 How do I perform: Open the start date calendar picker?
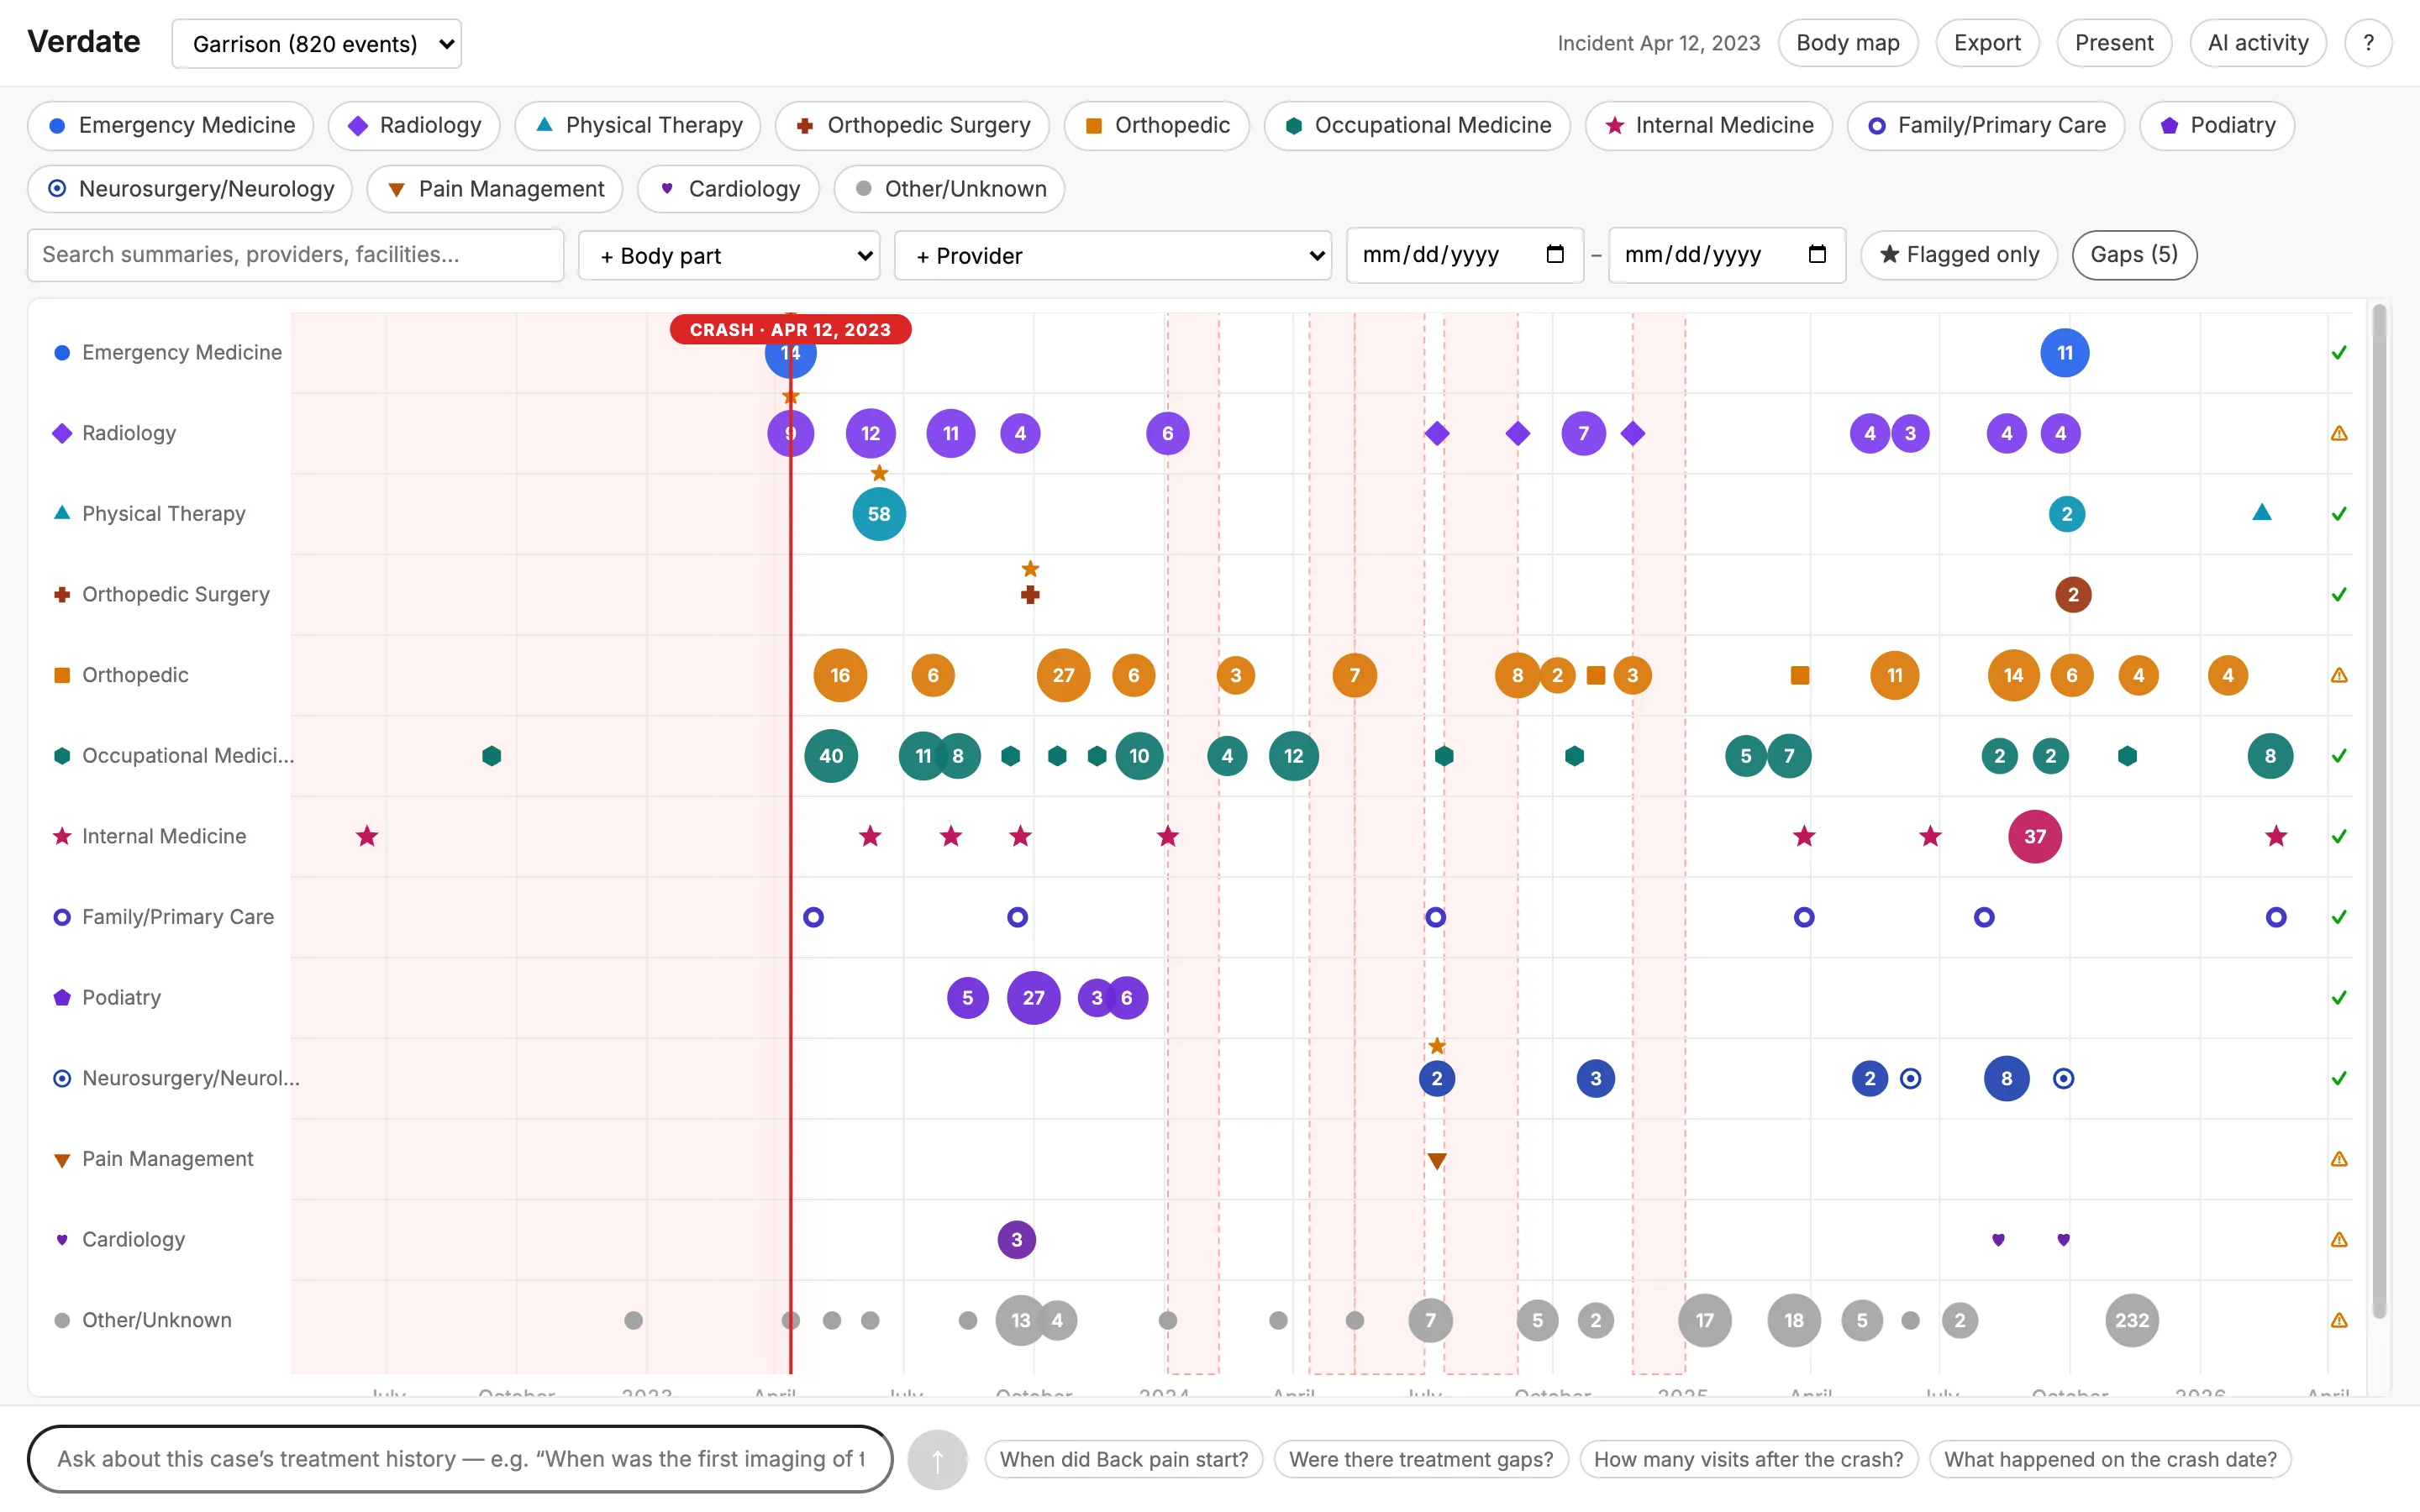tap(1555, 254)
